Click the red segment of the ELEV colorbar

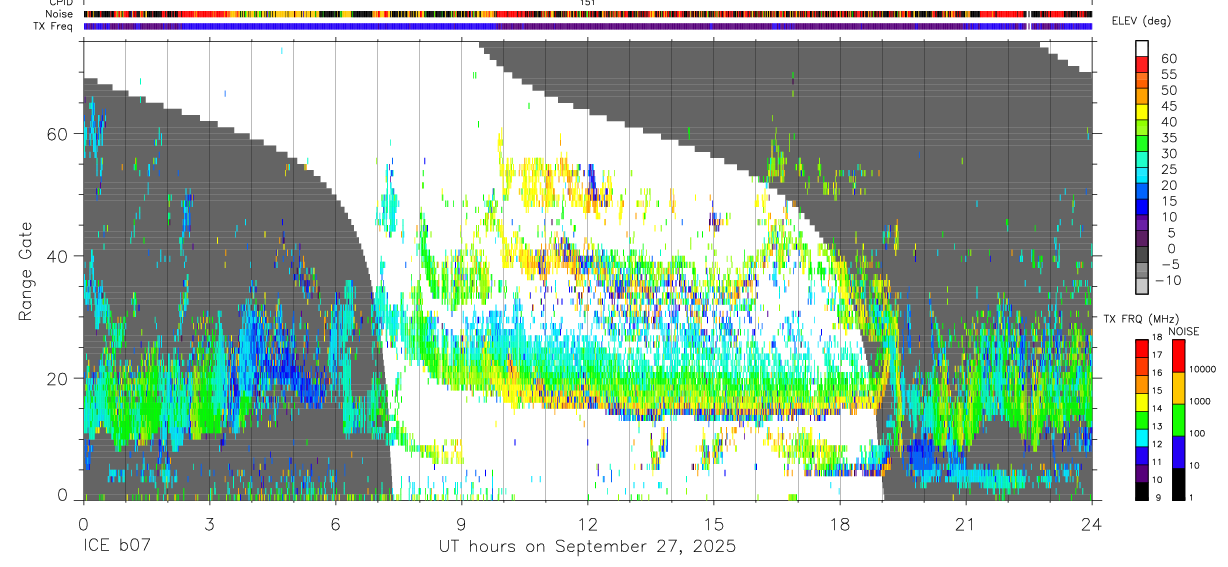(x=1142, y=65)
